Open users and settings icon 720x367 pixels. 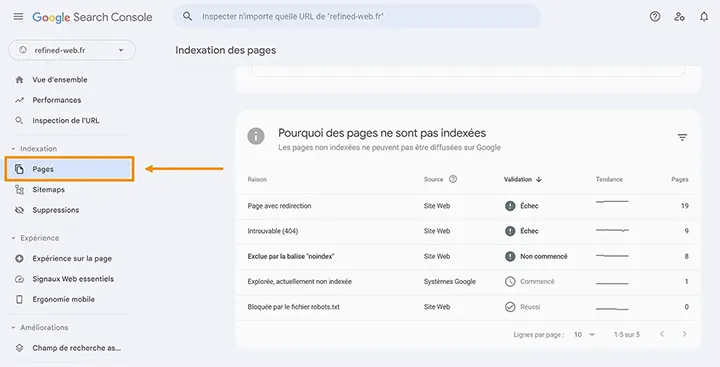pos(680,17)
